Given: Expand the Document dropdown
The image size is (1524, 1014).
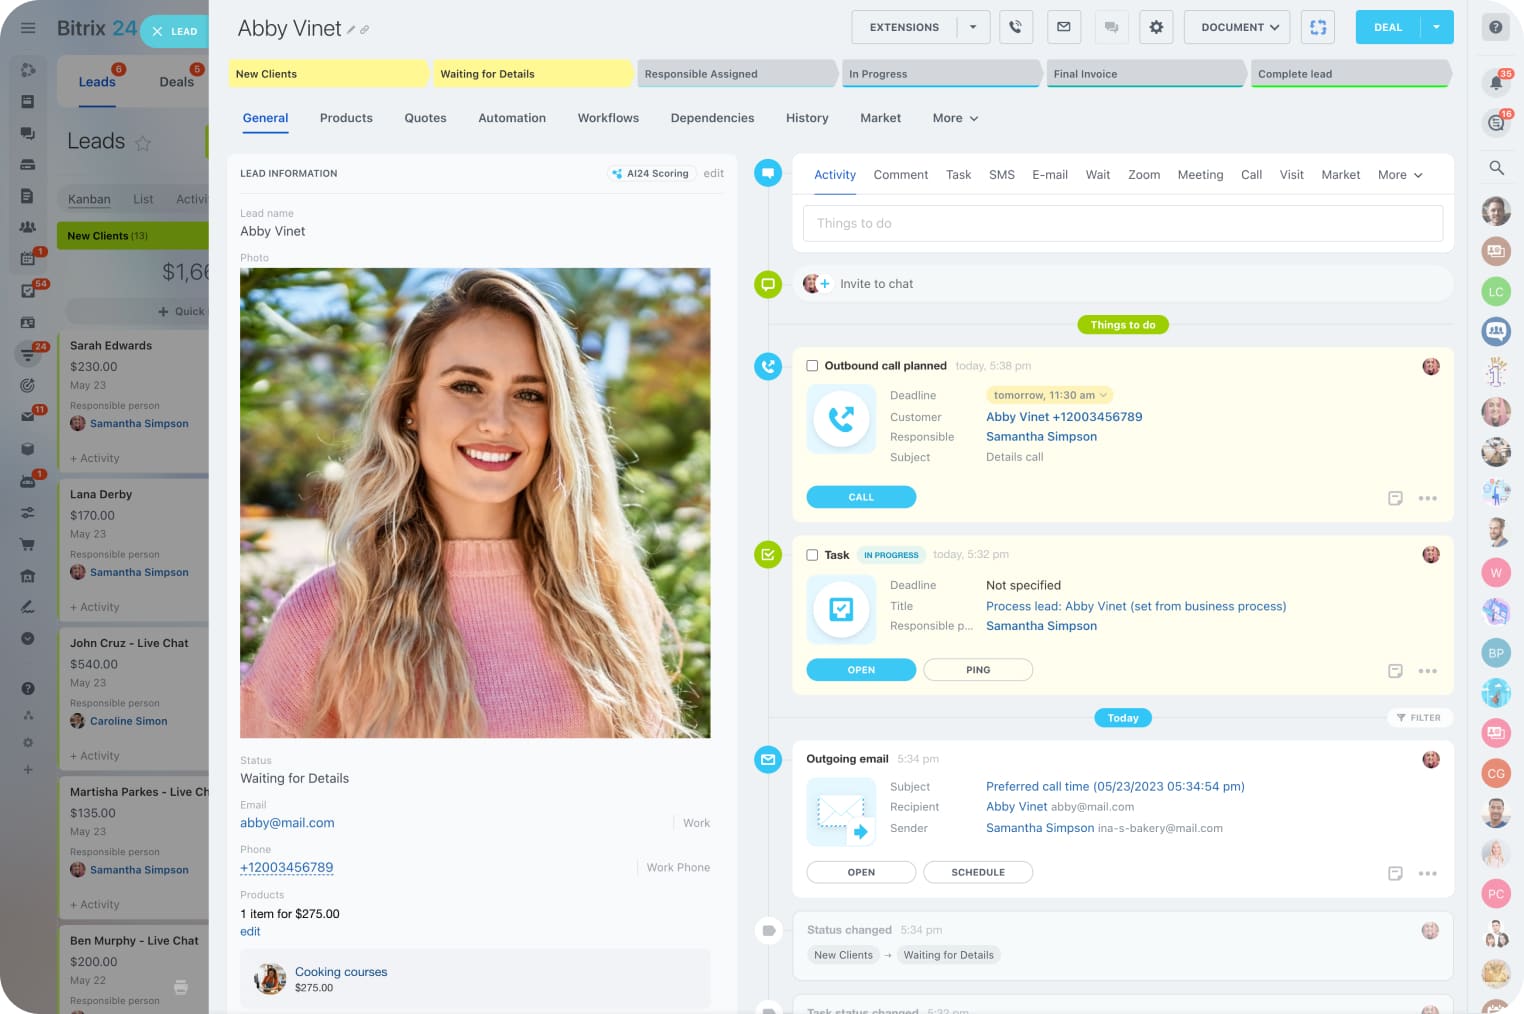Looking at the screenshot, I should [x=1238, y=27].
